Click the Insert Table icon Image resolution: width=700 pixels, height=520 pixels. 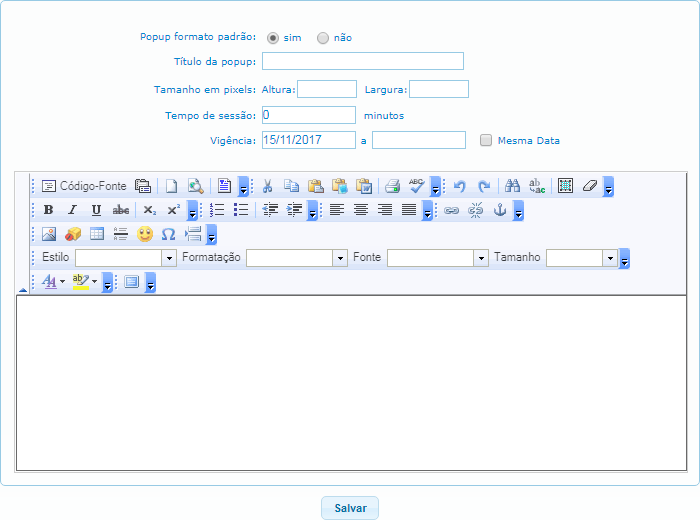click(x=97, y=234)
